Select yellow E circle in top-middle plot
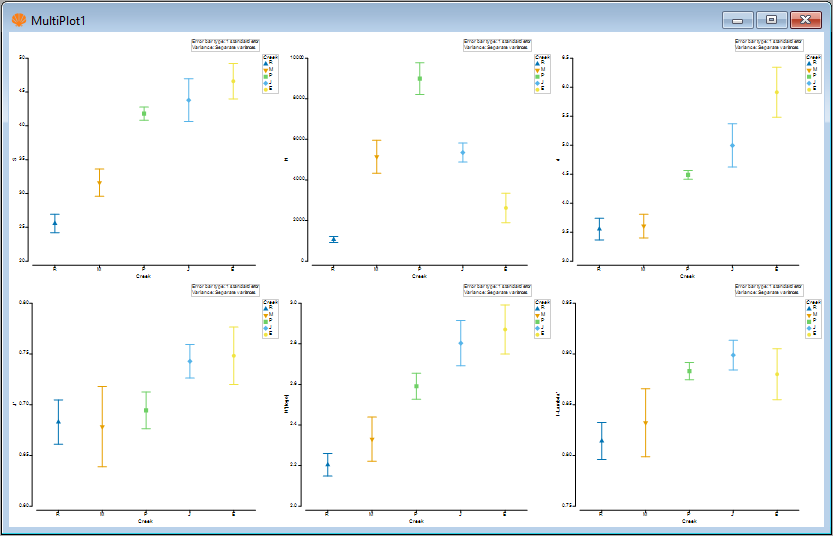 506,208
